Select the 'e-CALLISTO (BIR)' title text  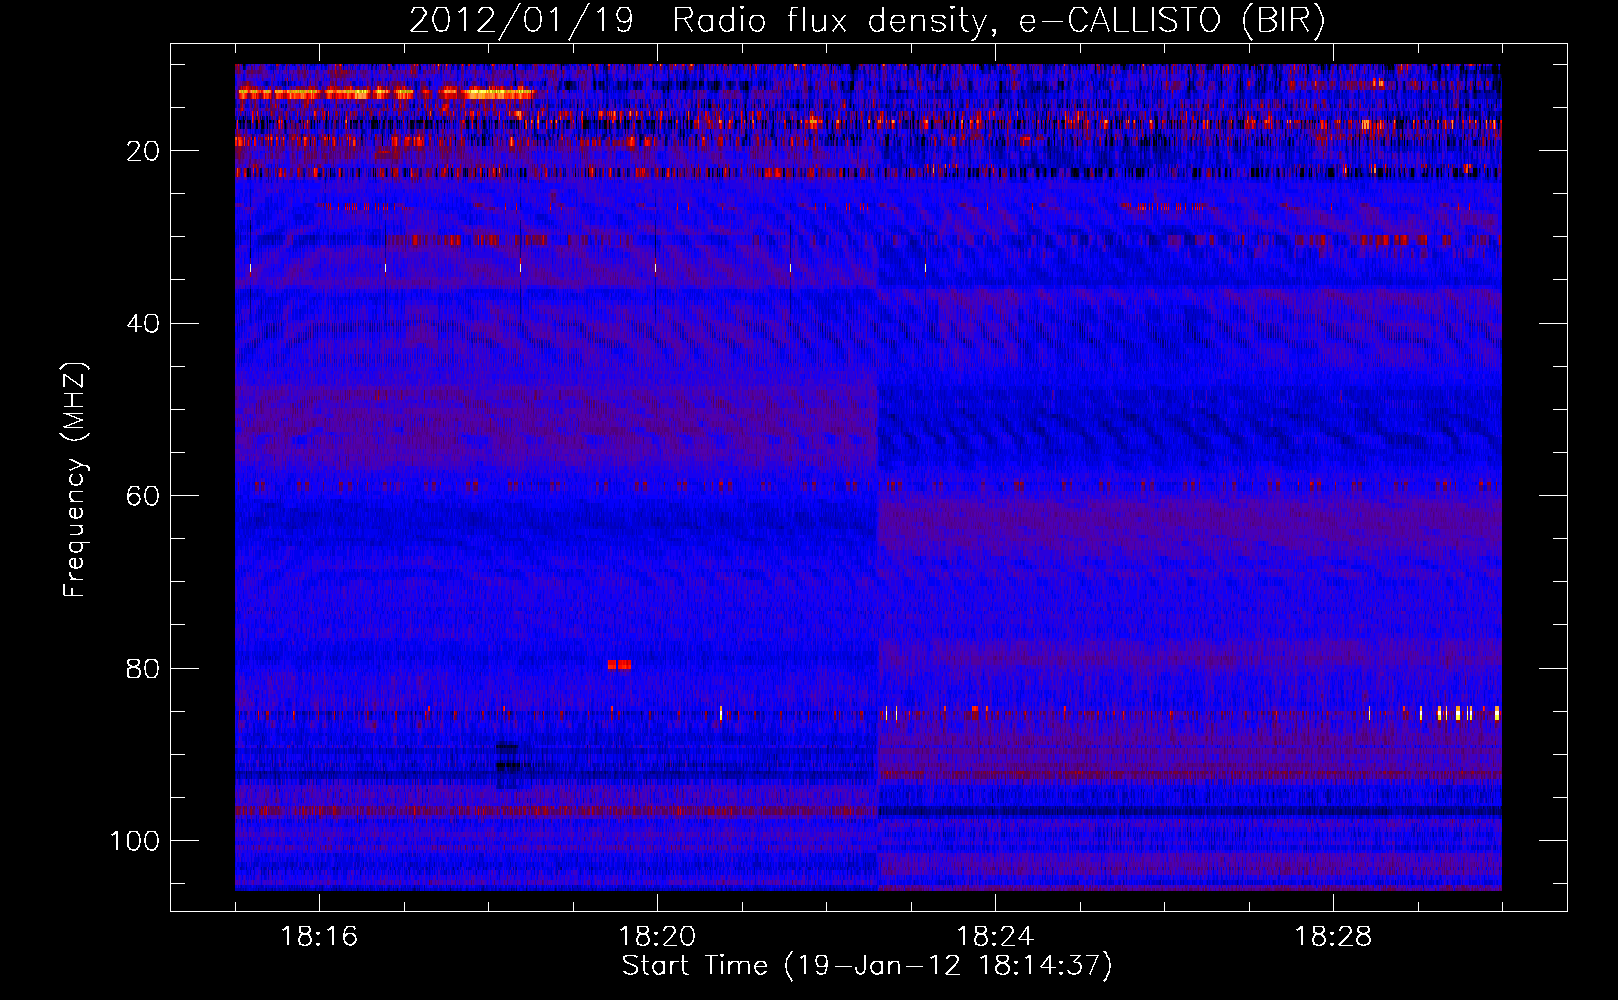click(x=1172, y=21)
